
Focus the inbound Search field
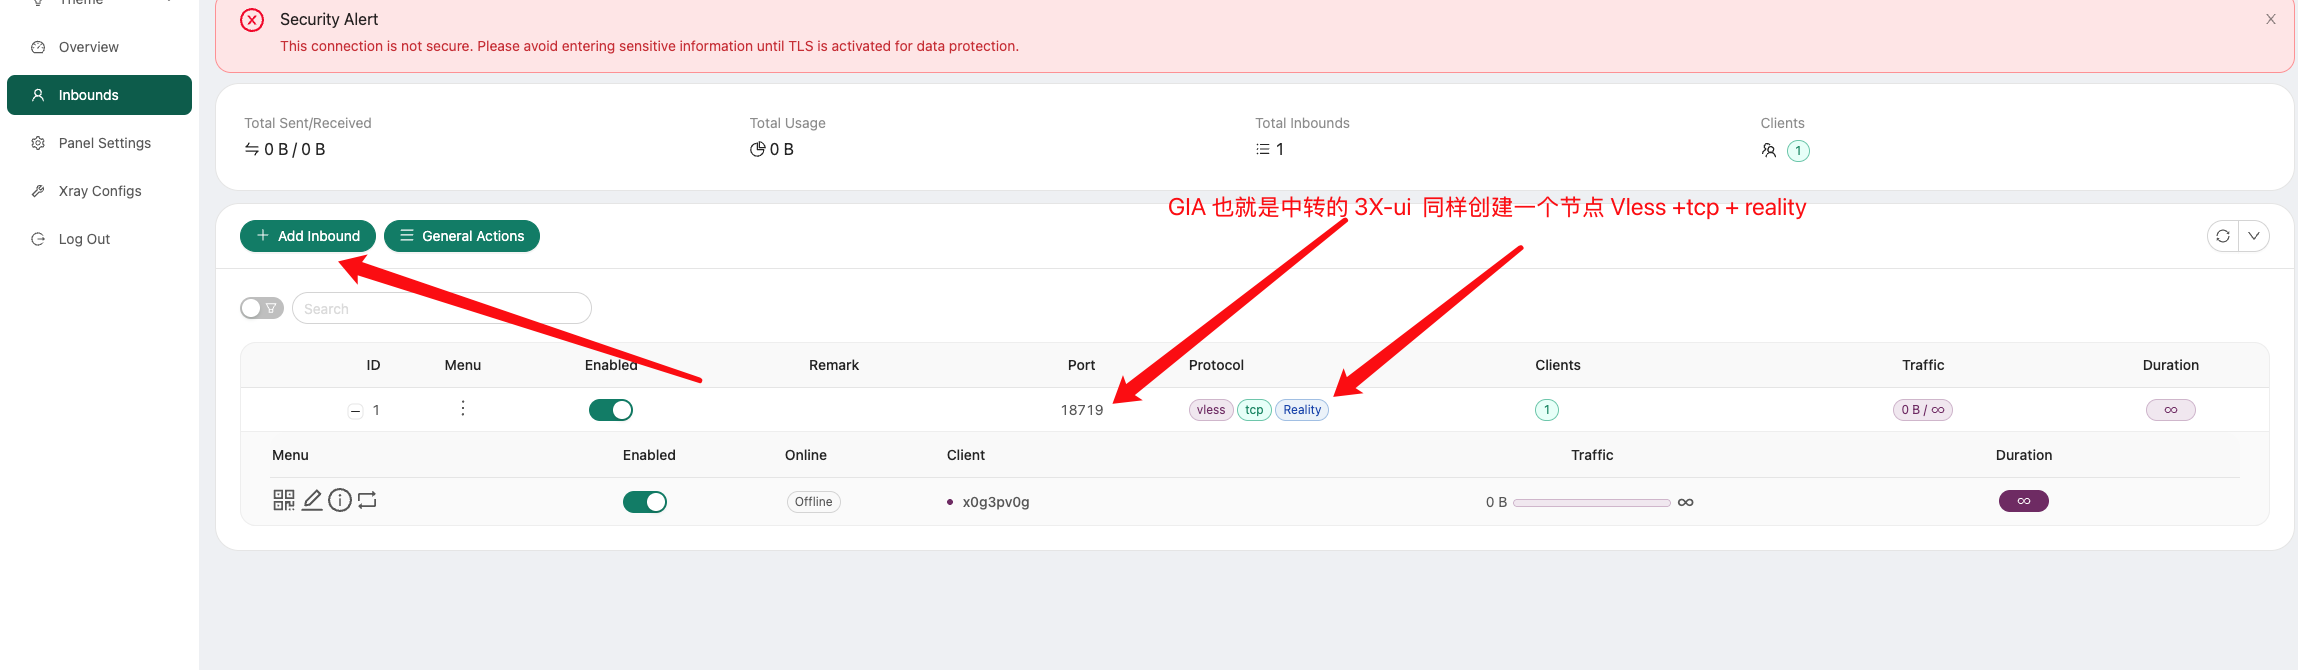tap(442, 309)
